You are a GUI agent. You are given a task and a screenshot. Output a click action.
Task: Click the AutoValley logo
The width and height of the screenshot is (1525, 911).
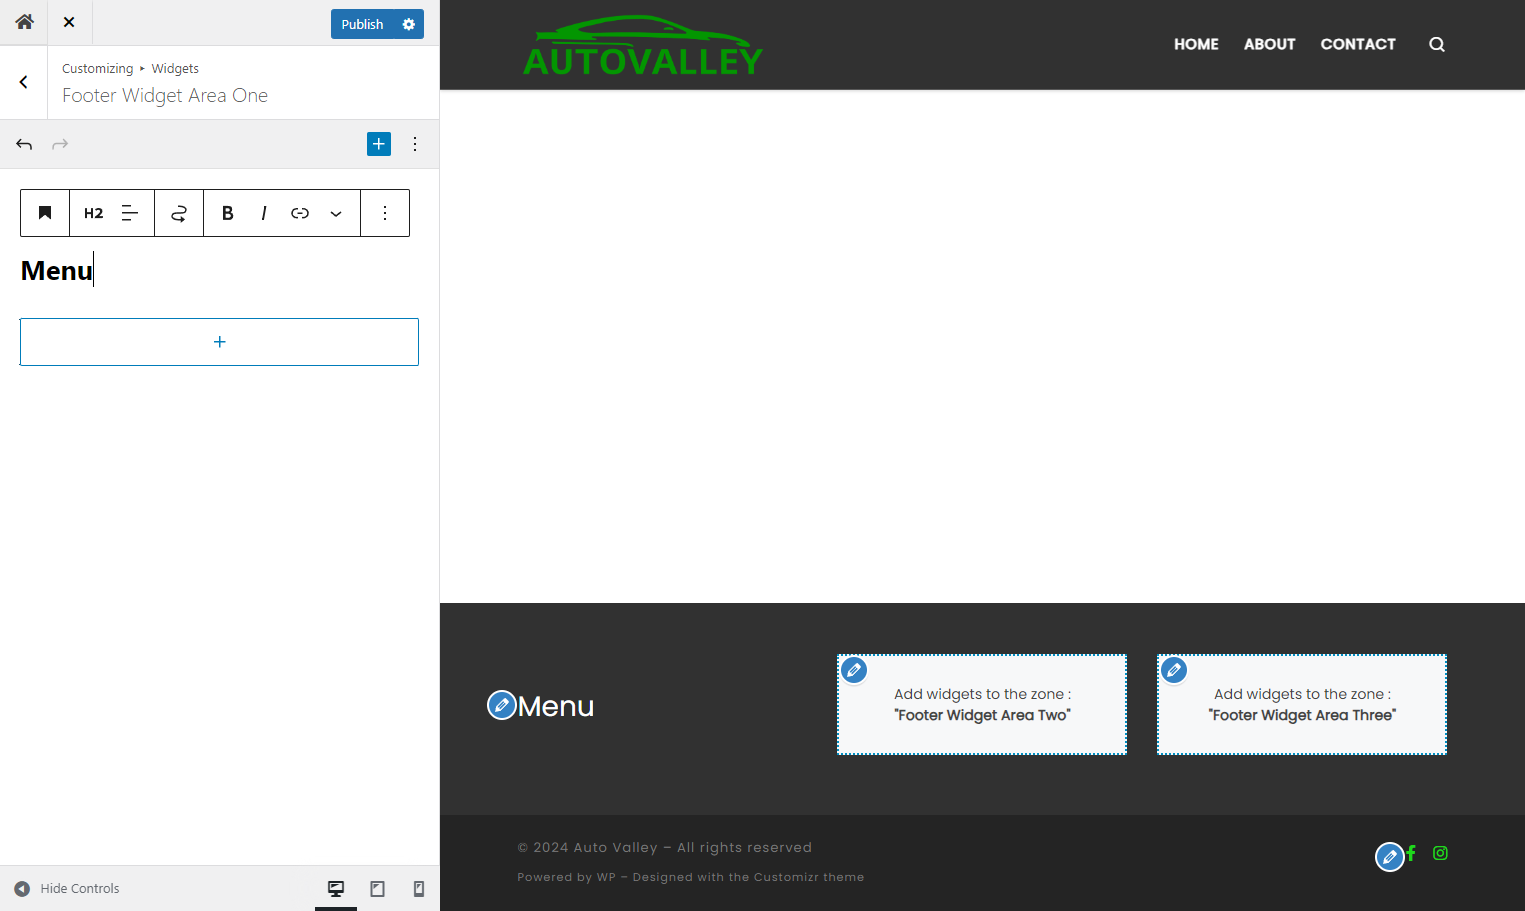[x=642, y=46]
